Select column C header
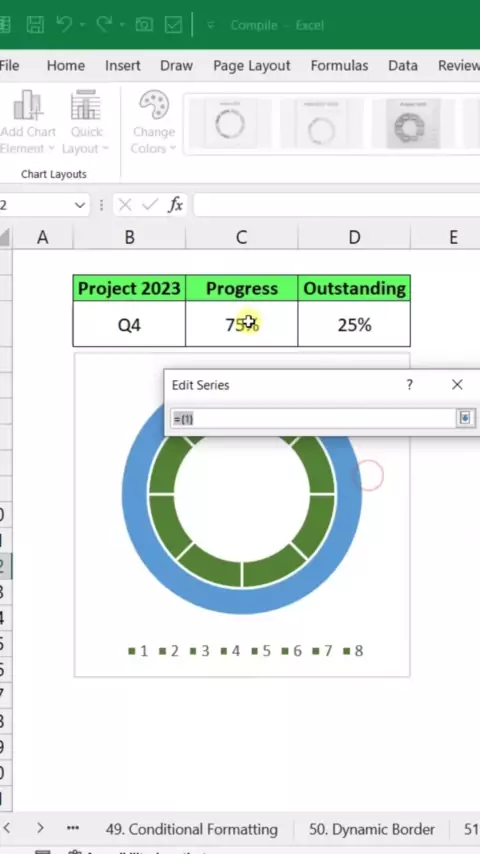The width and height of the screenshot is (480, 854). click(241, 237)
